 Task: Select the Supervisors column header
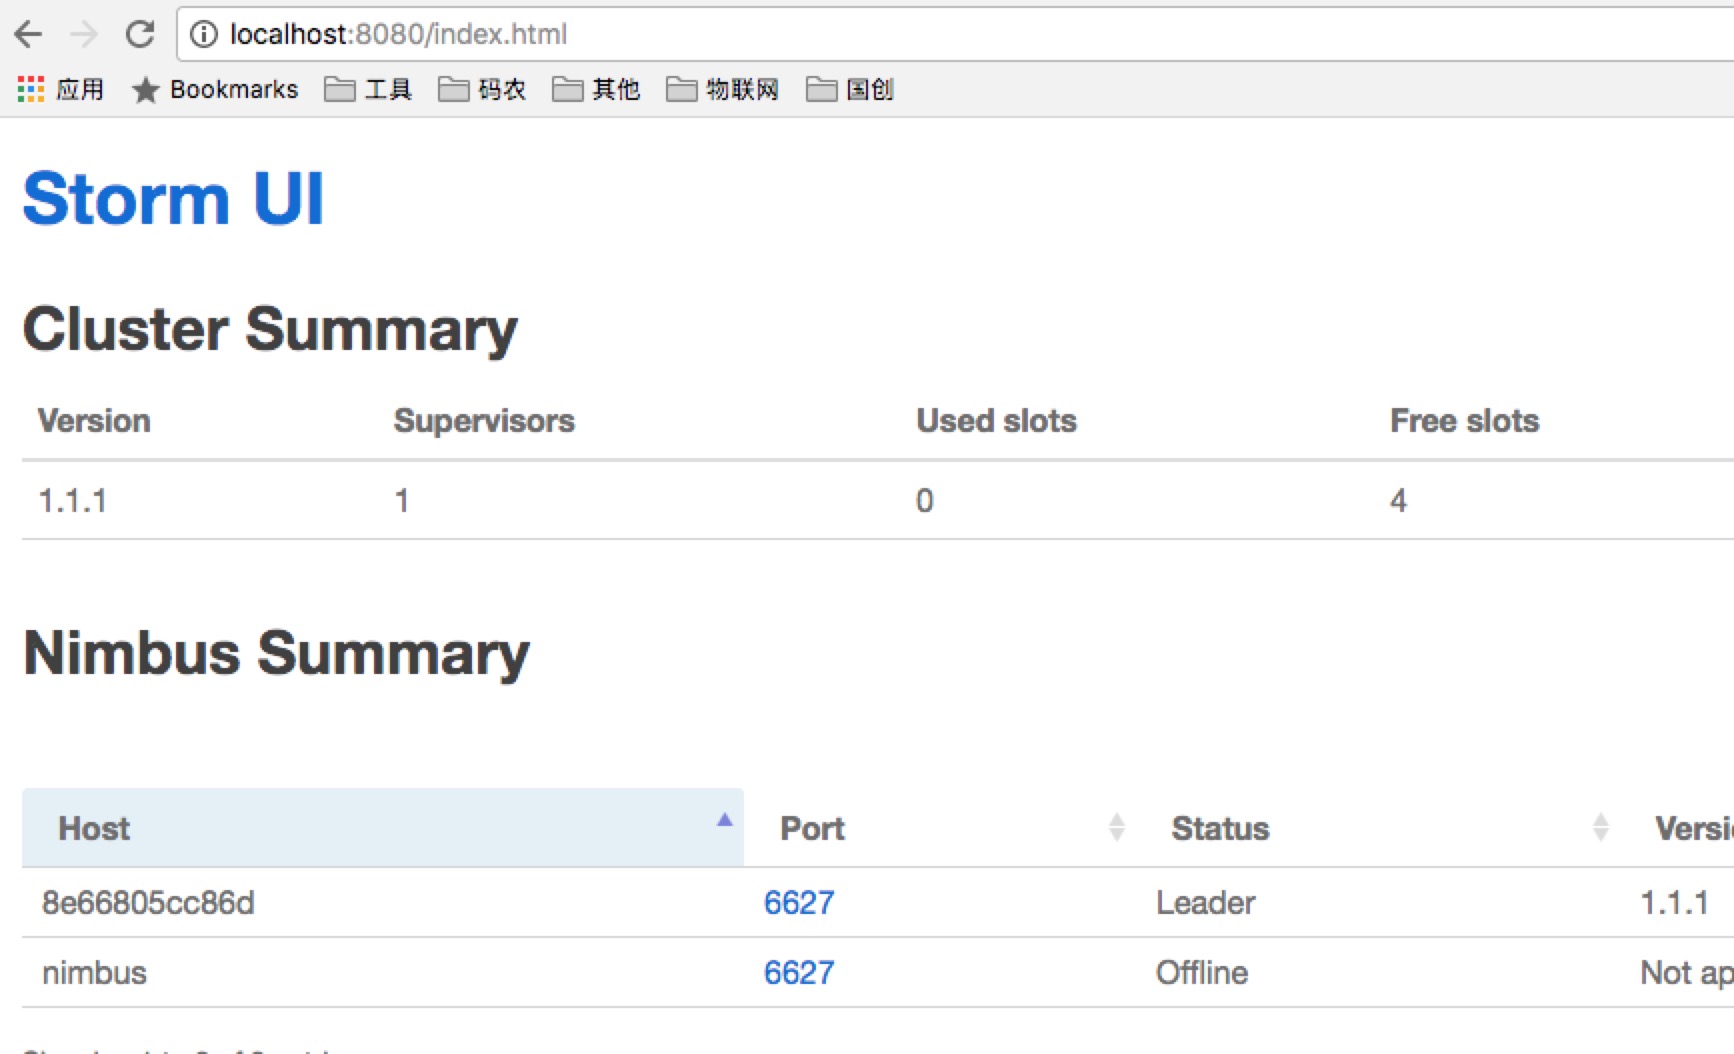[484, 421]
